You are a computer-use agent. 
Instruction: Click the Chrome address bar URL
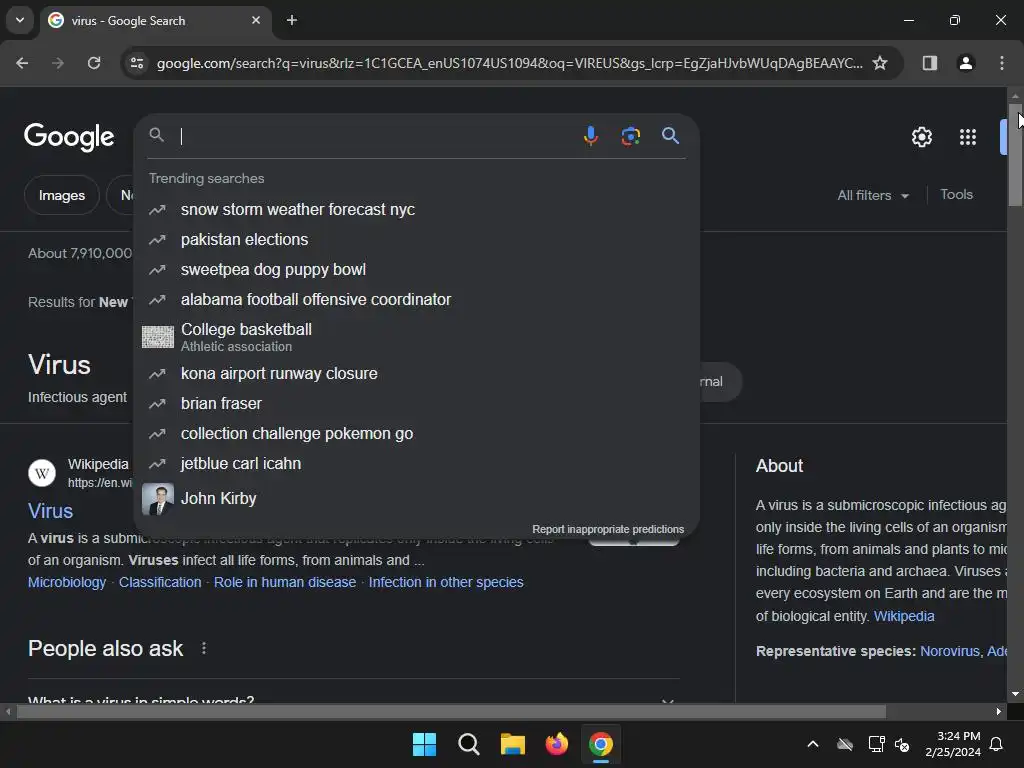click(x=509, y=63)
